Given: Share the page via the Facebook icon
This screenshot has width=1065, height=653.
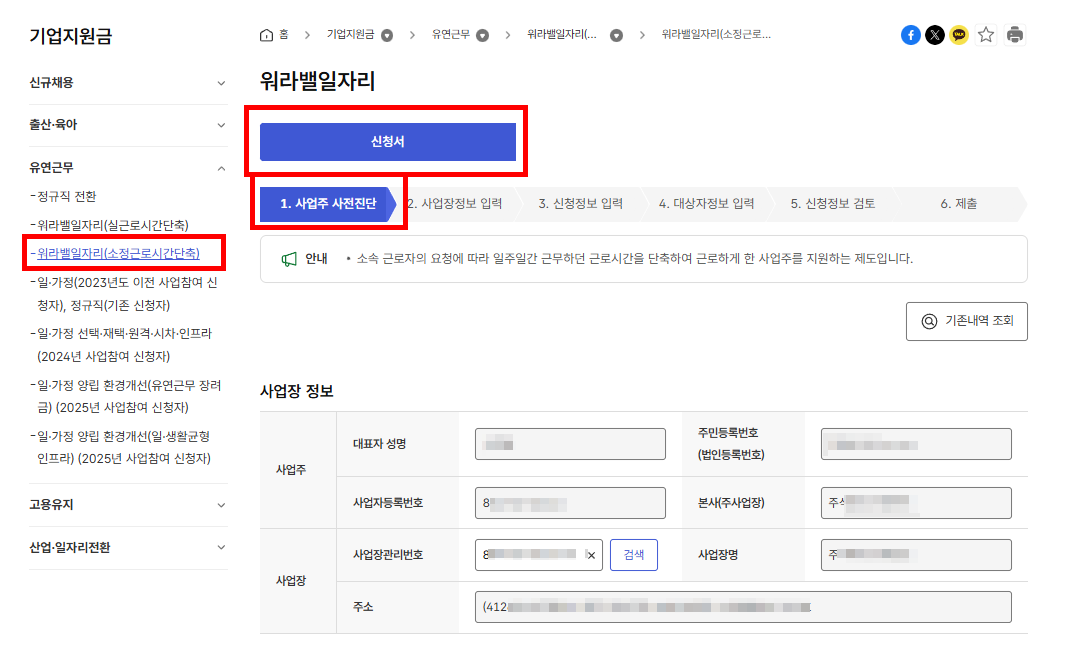Looking at the screenshot, I should 910,34.
